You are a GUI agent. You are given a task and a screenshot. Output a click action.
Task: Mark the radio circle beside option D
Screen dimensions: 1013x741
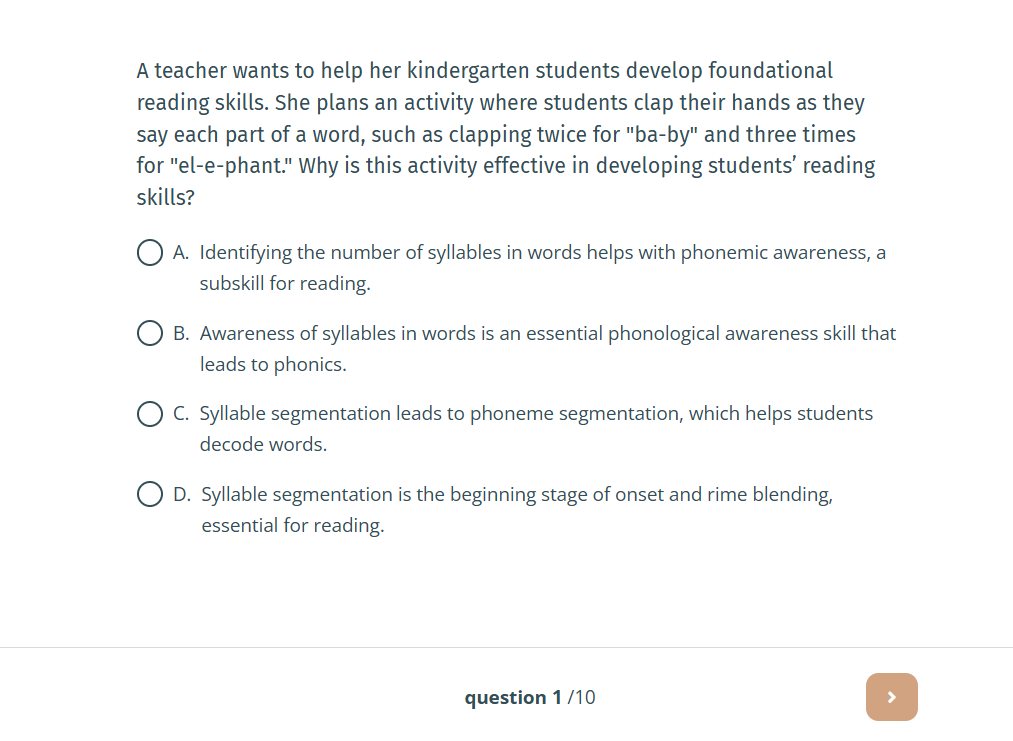point(150,494)
